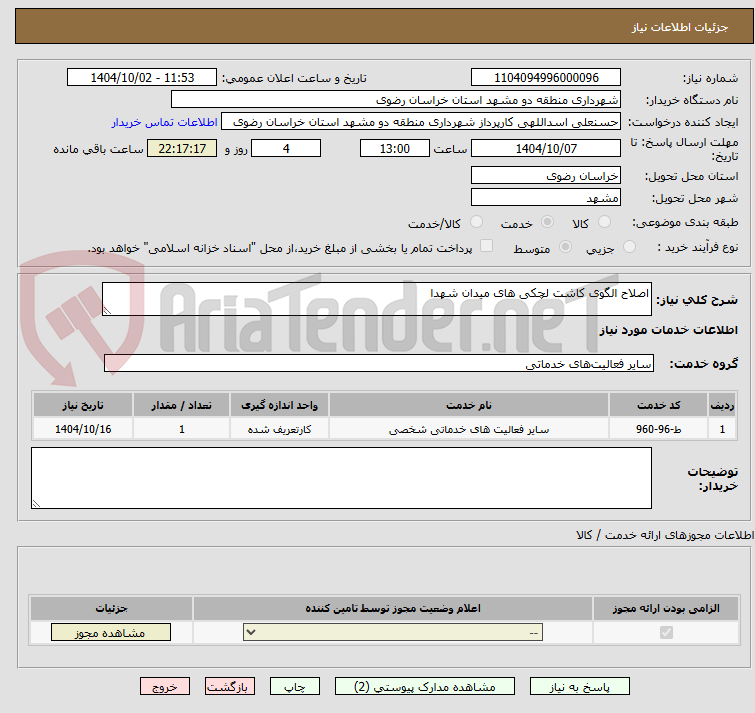Image resolution: width=755 pixels, height=713 pixels.
Task: Toggle الزامی بودن ارائه مجوز checkbox
Action: tap(666, 632)
